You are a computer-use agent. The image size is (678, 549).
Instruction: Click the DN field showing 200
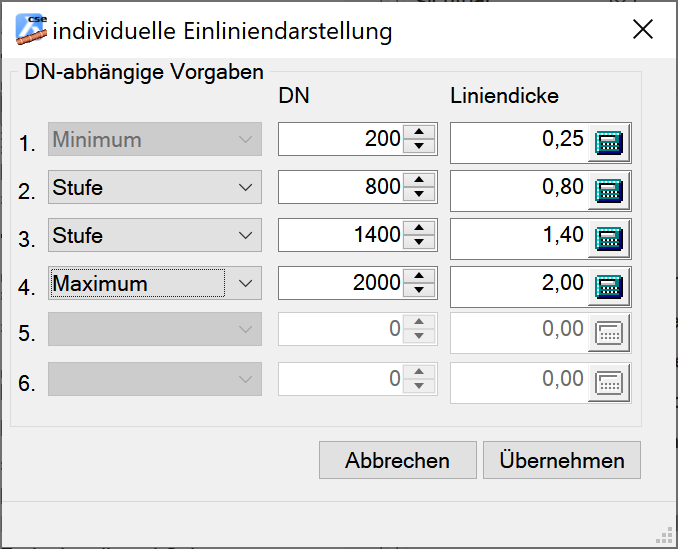pyautogui.click(x=340, y=140)
